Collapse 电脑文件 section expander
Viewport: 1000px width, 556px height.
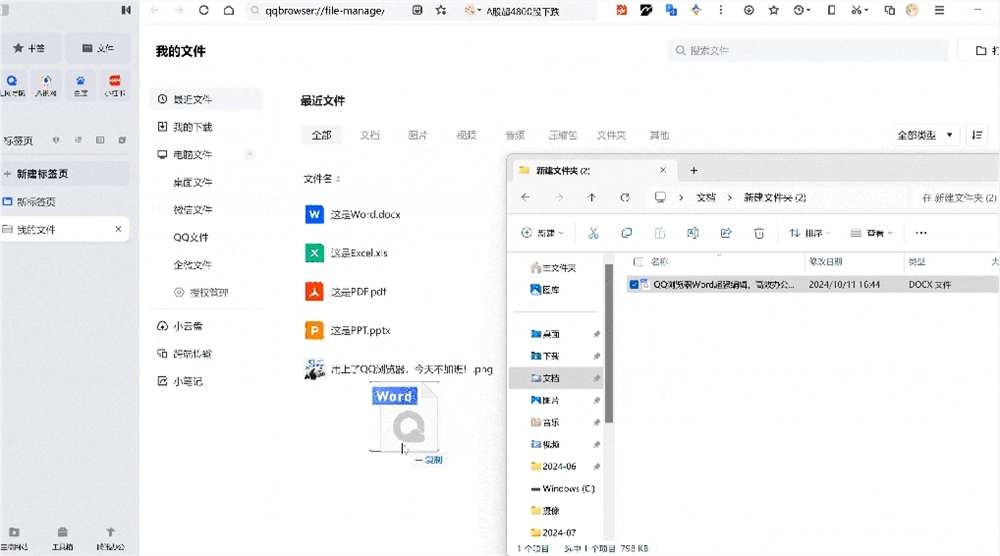coord(249,154)
